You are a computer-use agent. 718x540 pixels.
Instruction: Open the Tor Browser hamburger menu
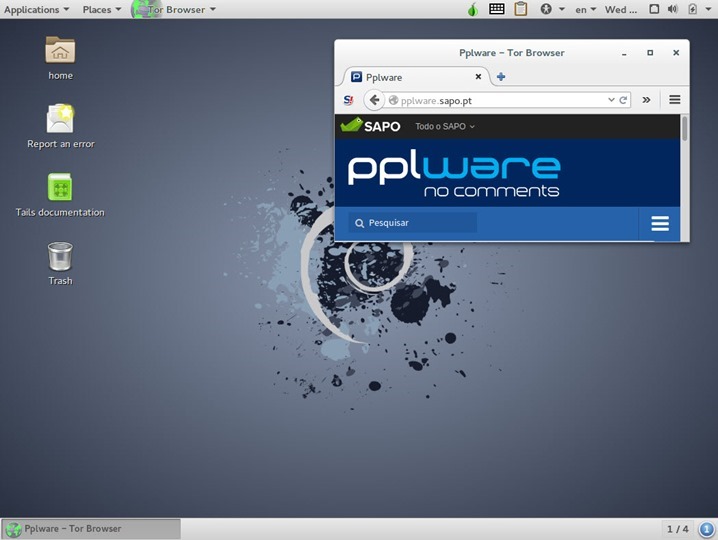(x=675, y=100)
